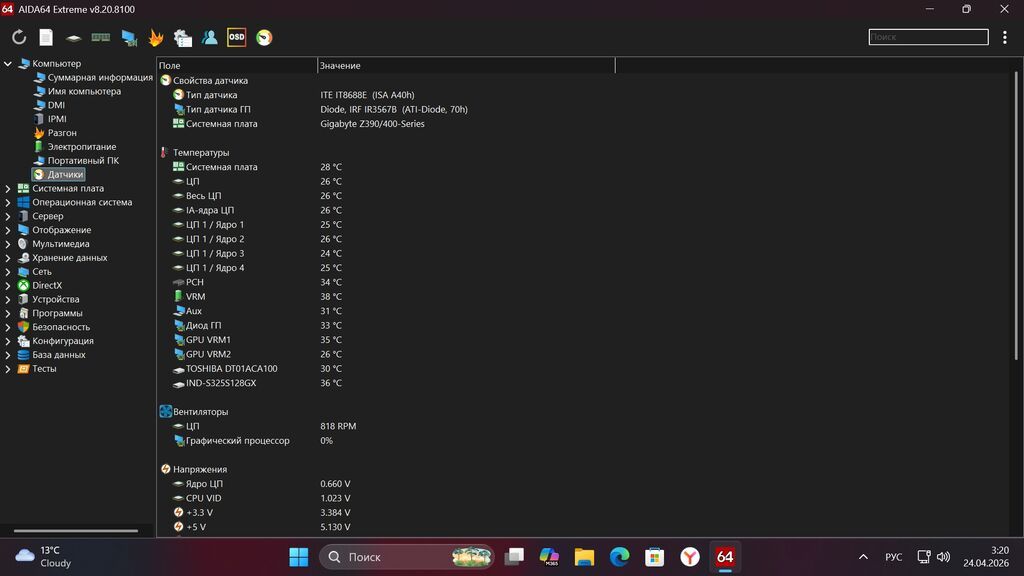Expand the Безопасность tree node
Screen dimensions: 1024x576
coord(8,327)
